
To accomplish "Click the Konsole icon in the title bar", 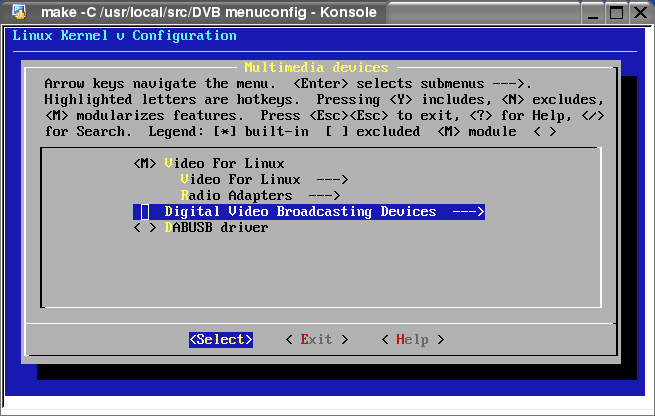I will coord(19,12).
